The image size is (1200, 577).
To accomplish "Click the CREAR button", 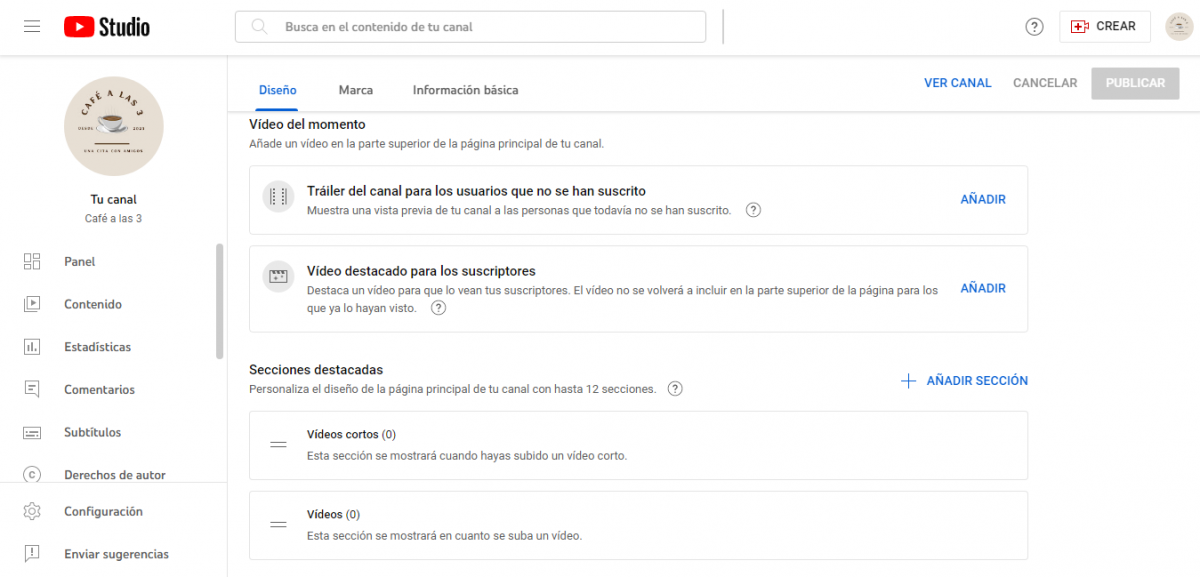I will 1104,27.
